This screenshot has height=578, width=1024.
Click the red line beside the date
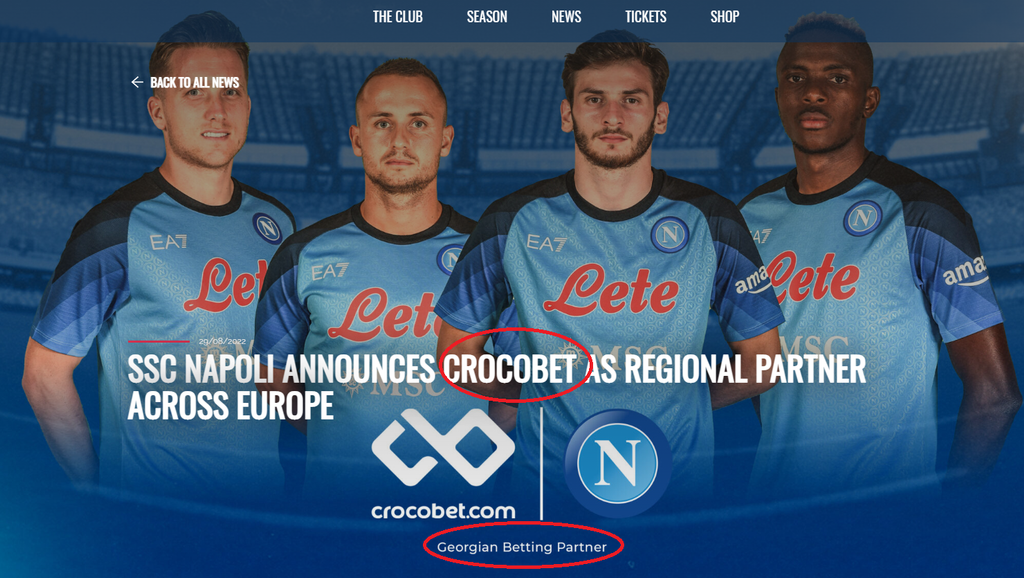(159, 342)
